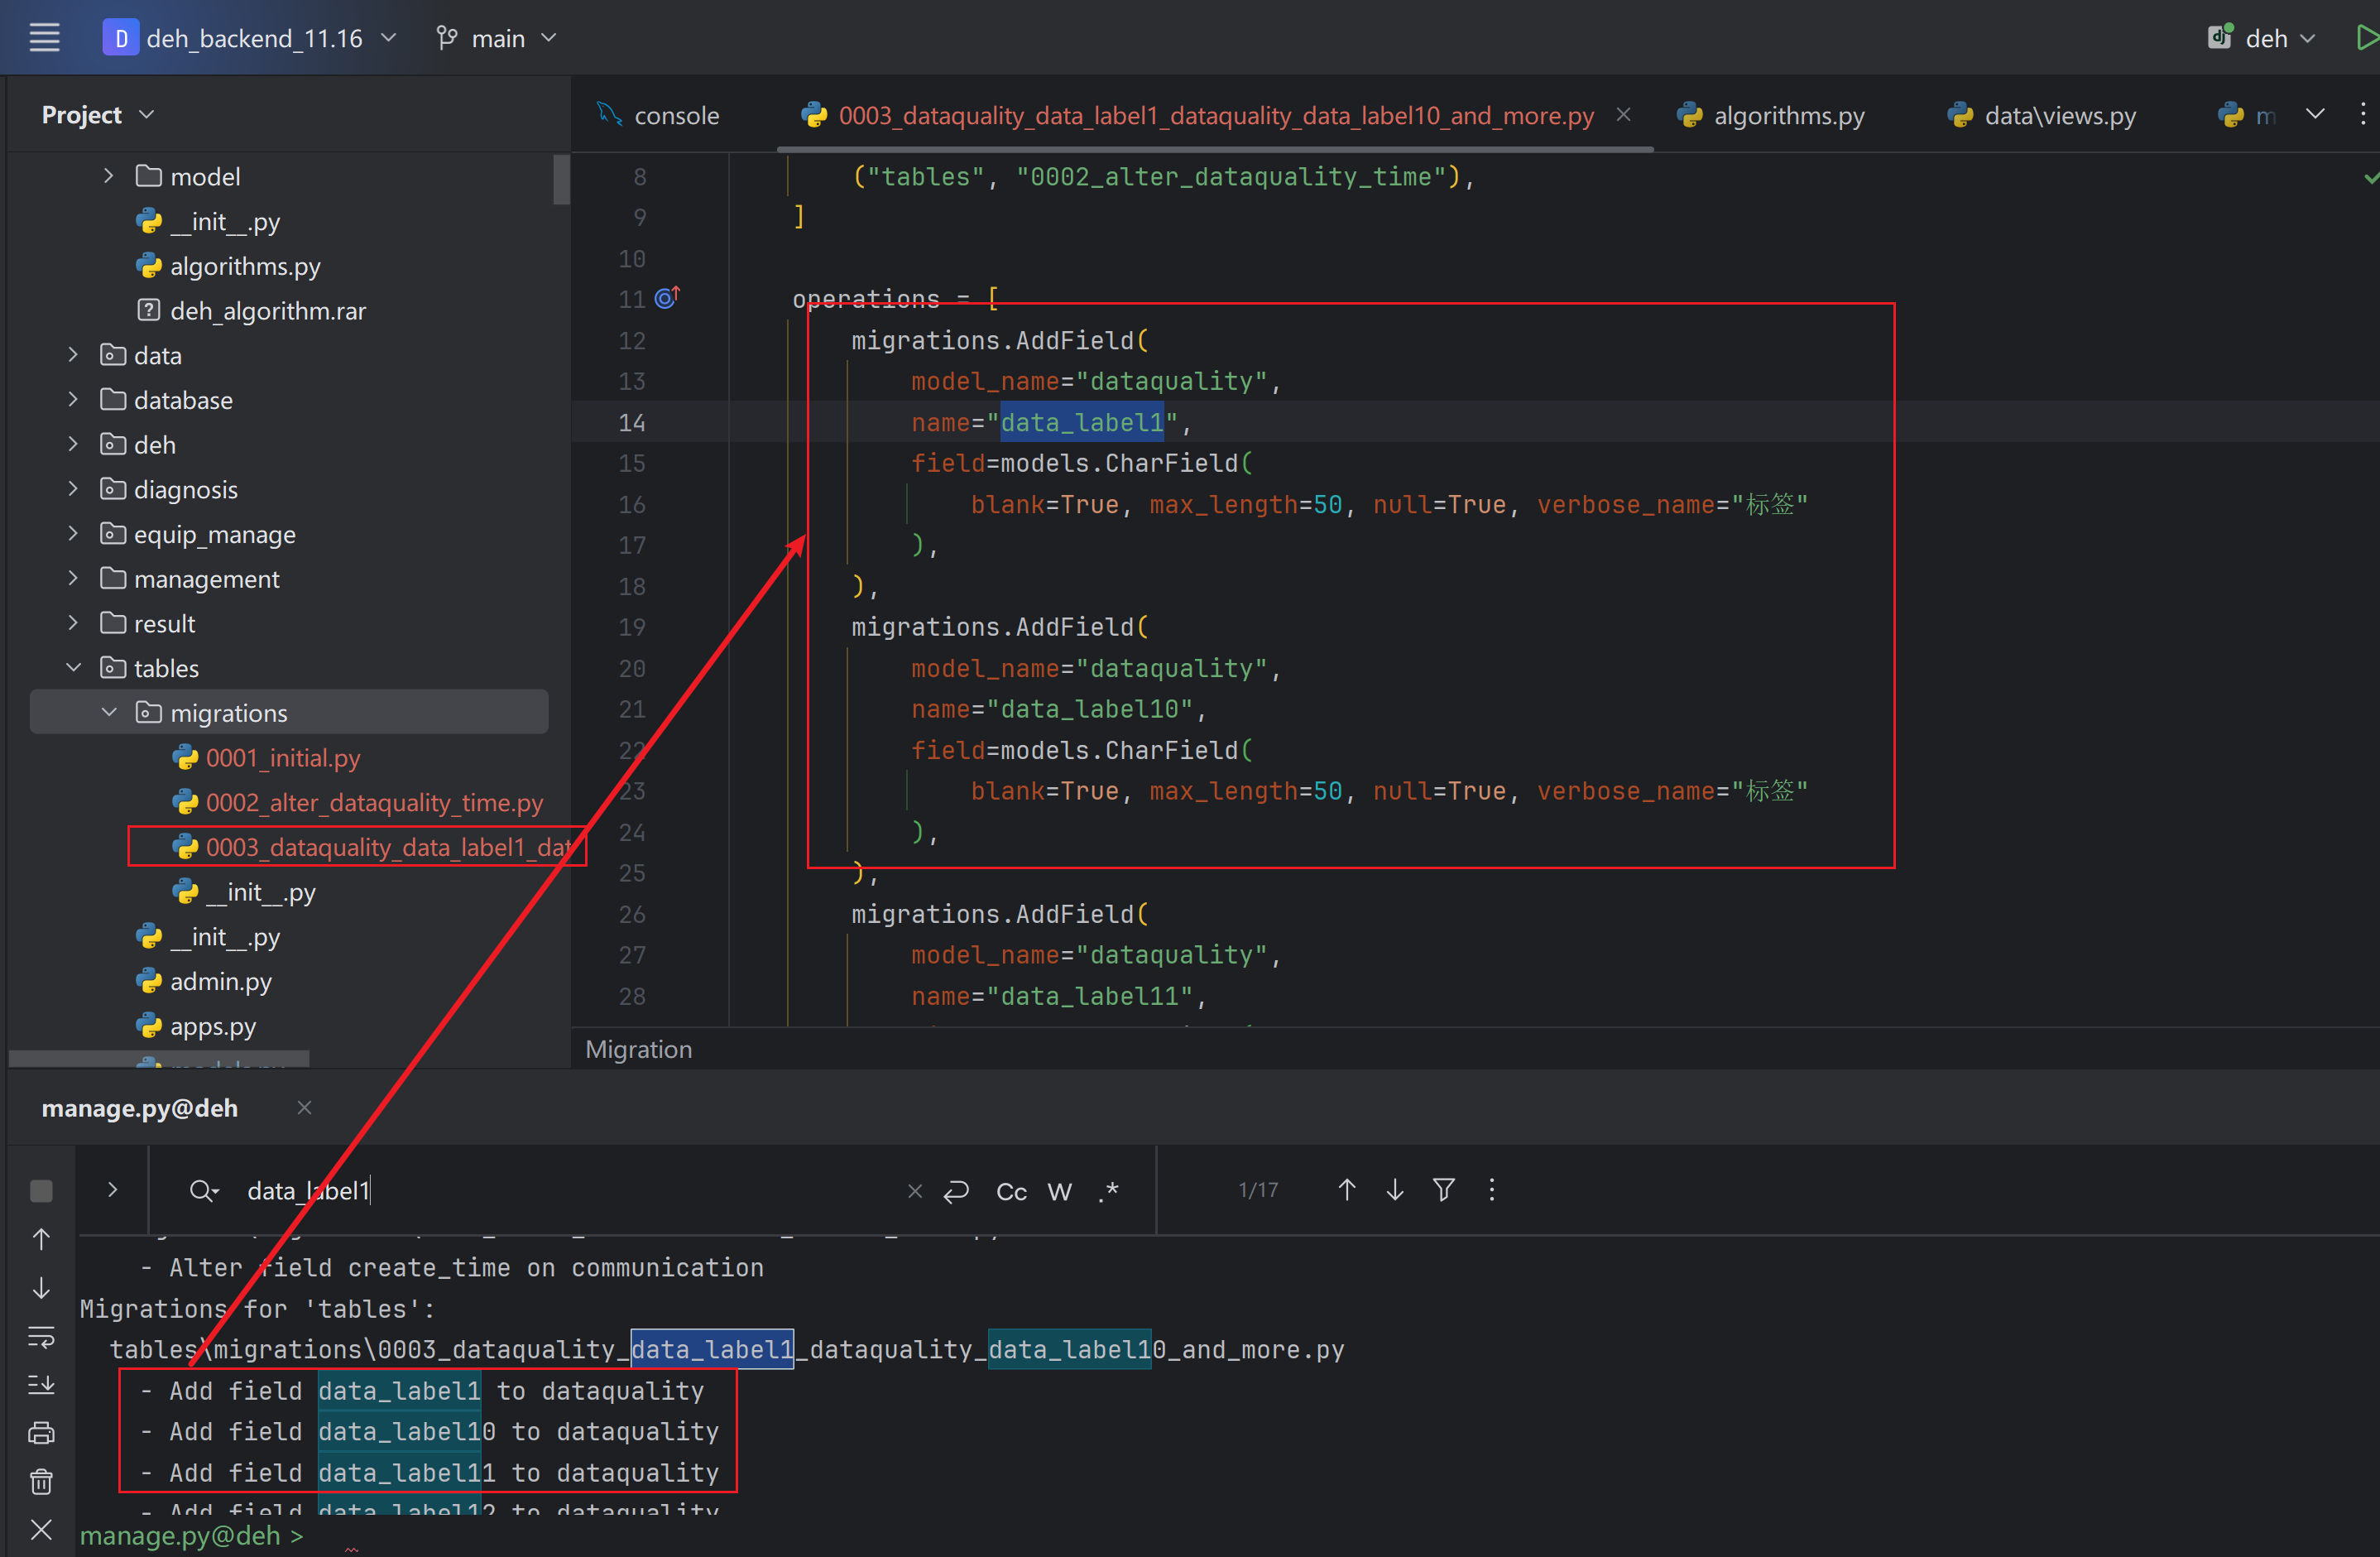Viewport: 2380px width, 1557px height.
Task: Toggle match case Cc option
Action: pos(1011,1191)
